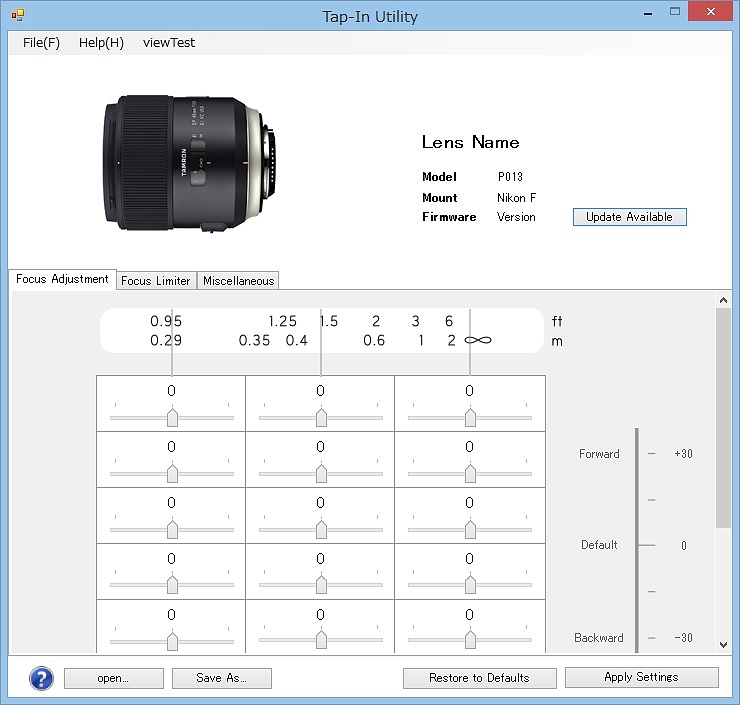
Task: Click the Lens Name heading
Action: (471, 142)
